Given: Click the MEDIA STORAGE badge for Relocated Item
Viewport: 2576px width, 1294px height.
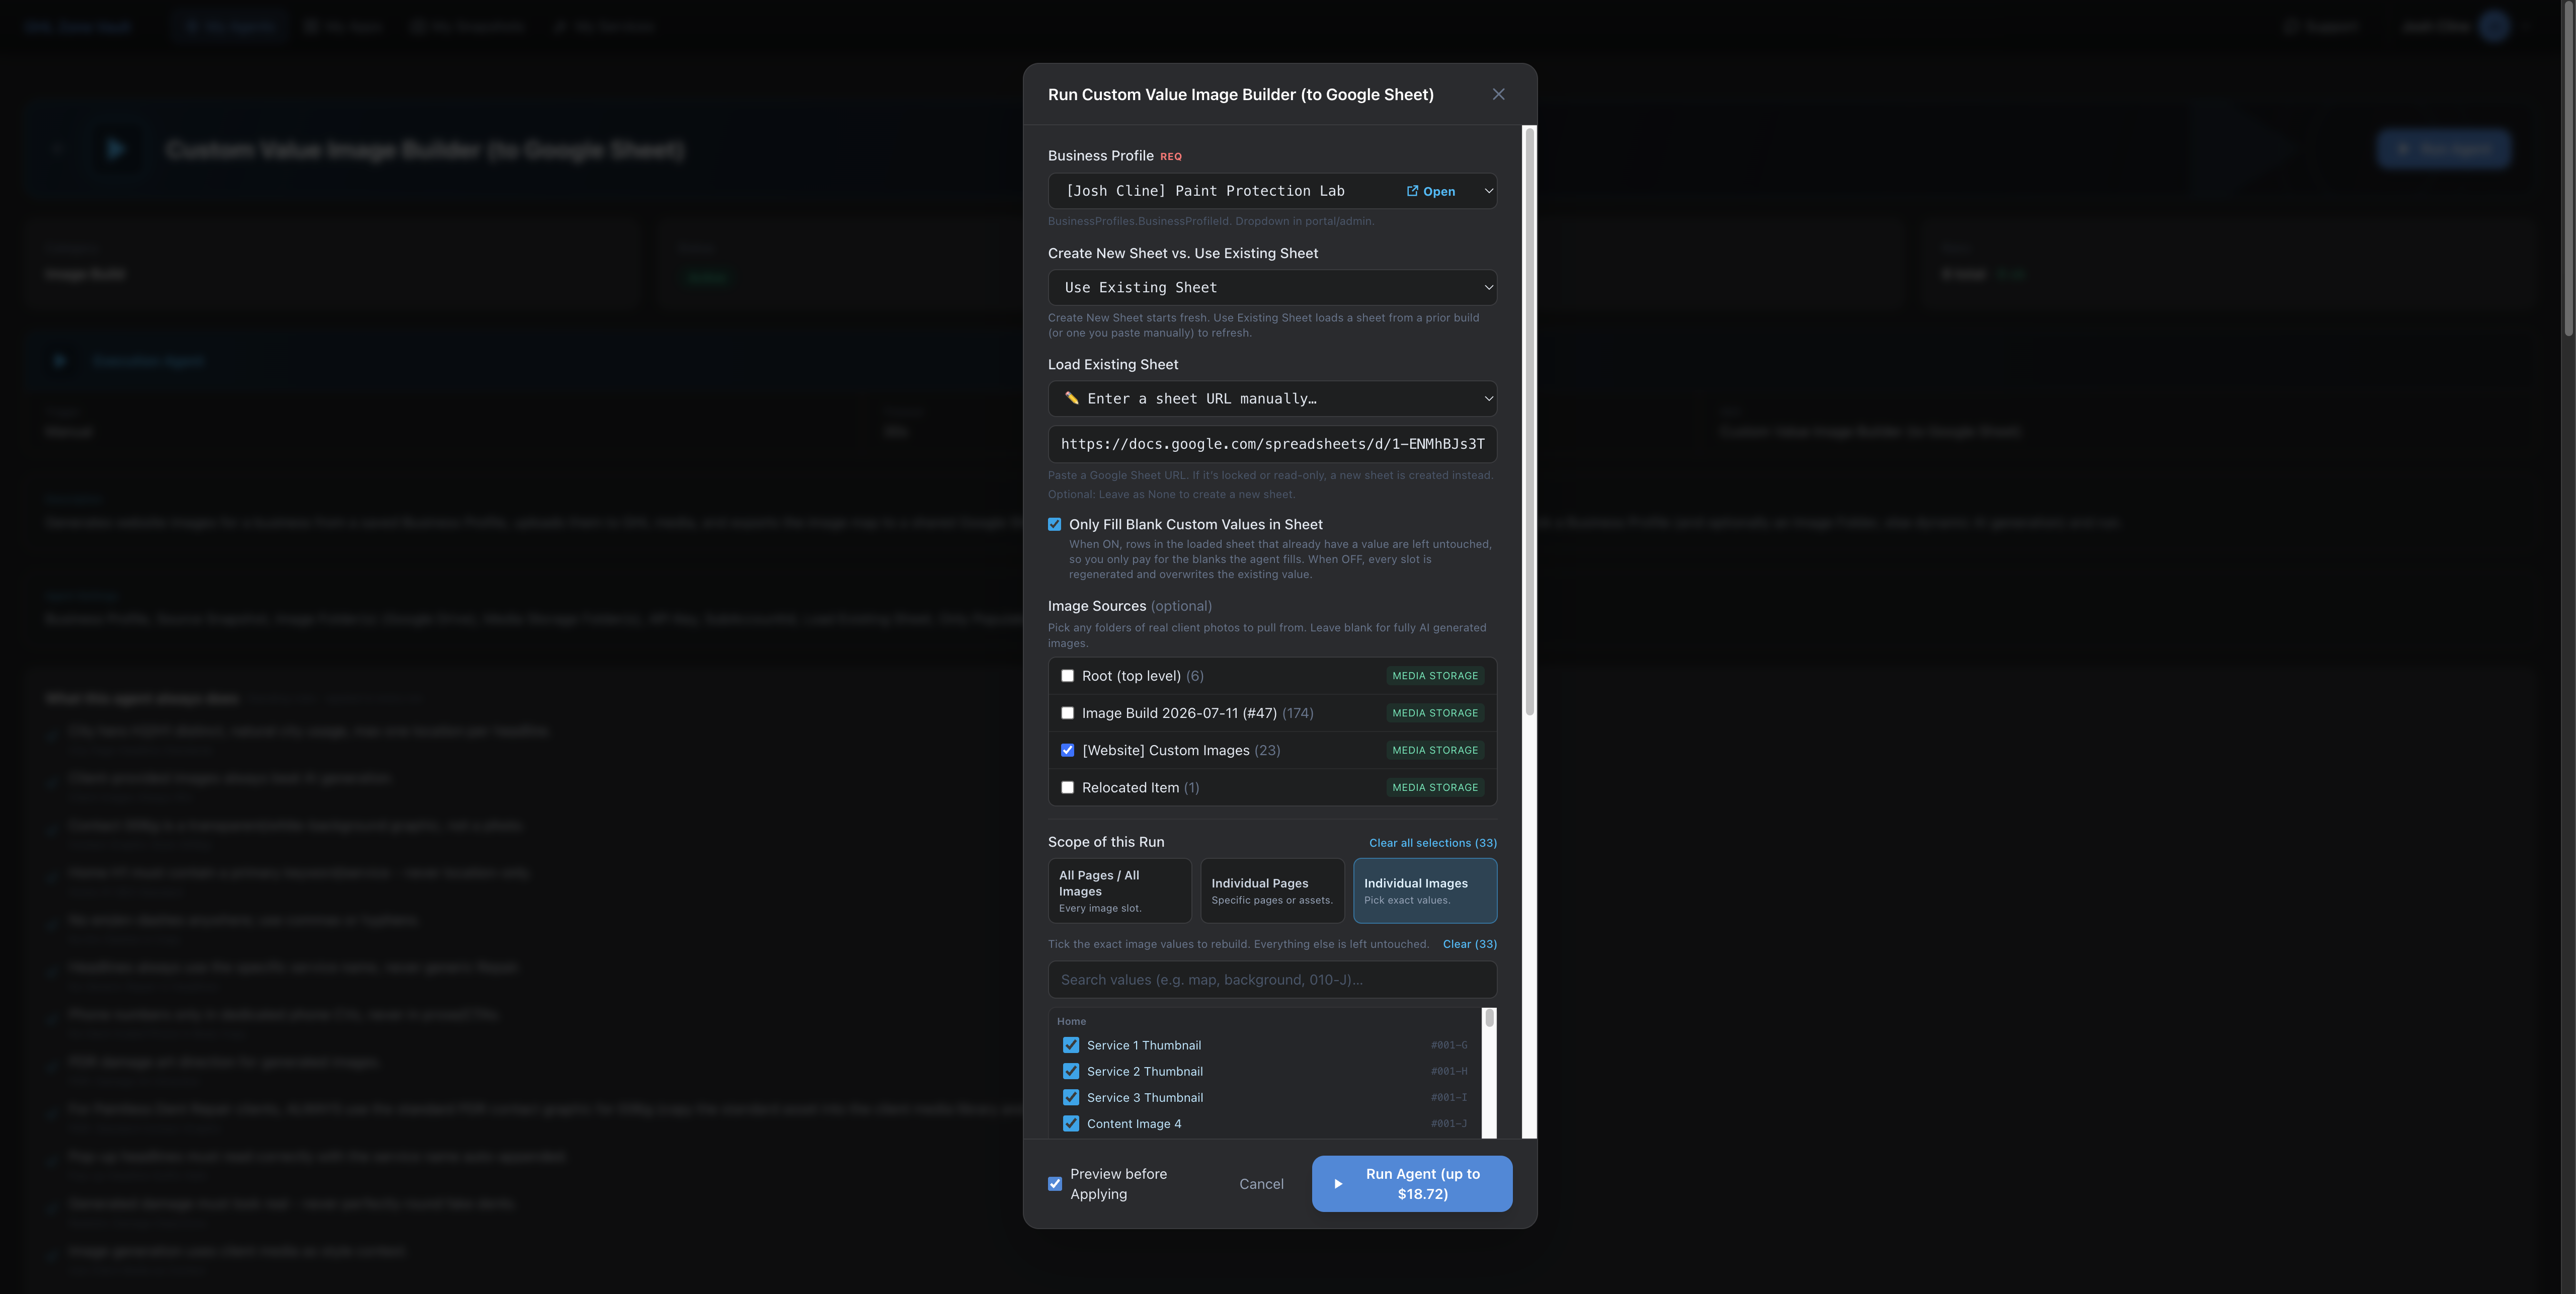Looking at the screenshot, I should (x=1434, y=787).
